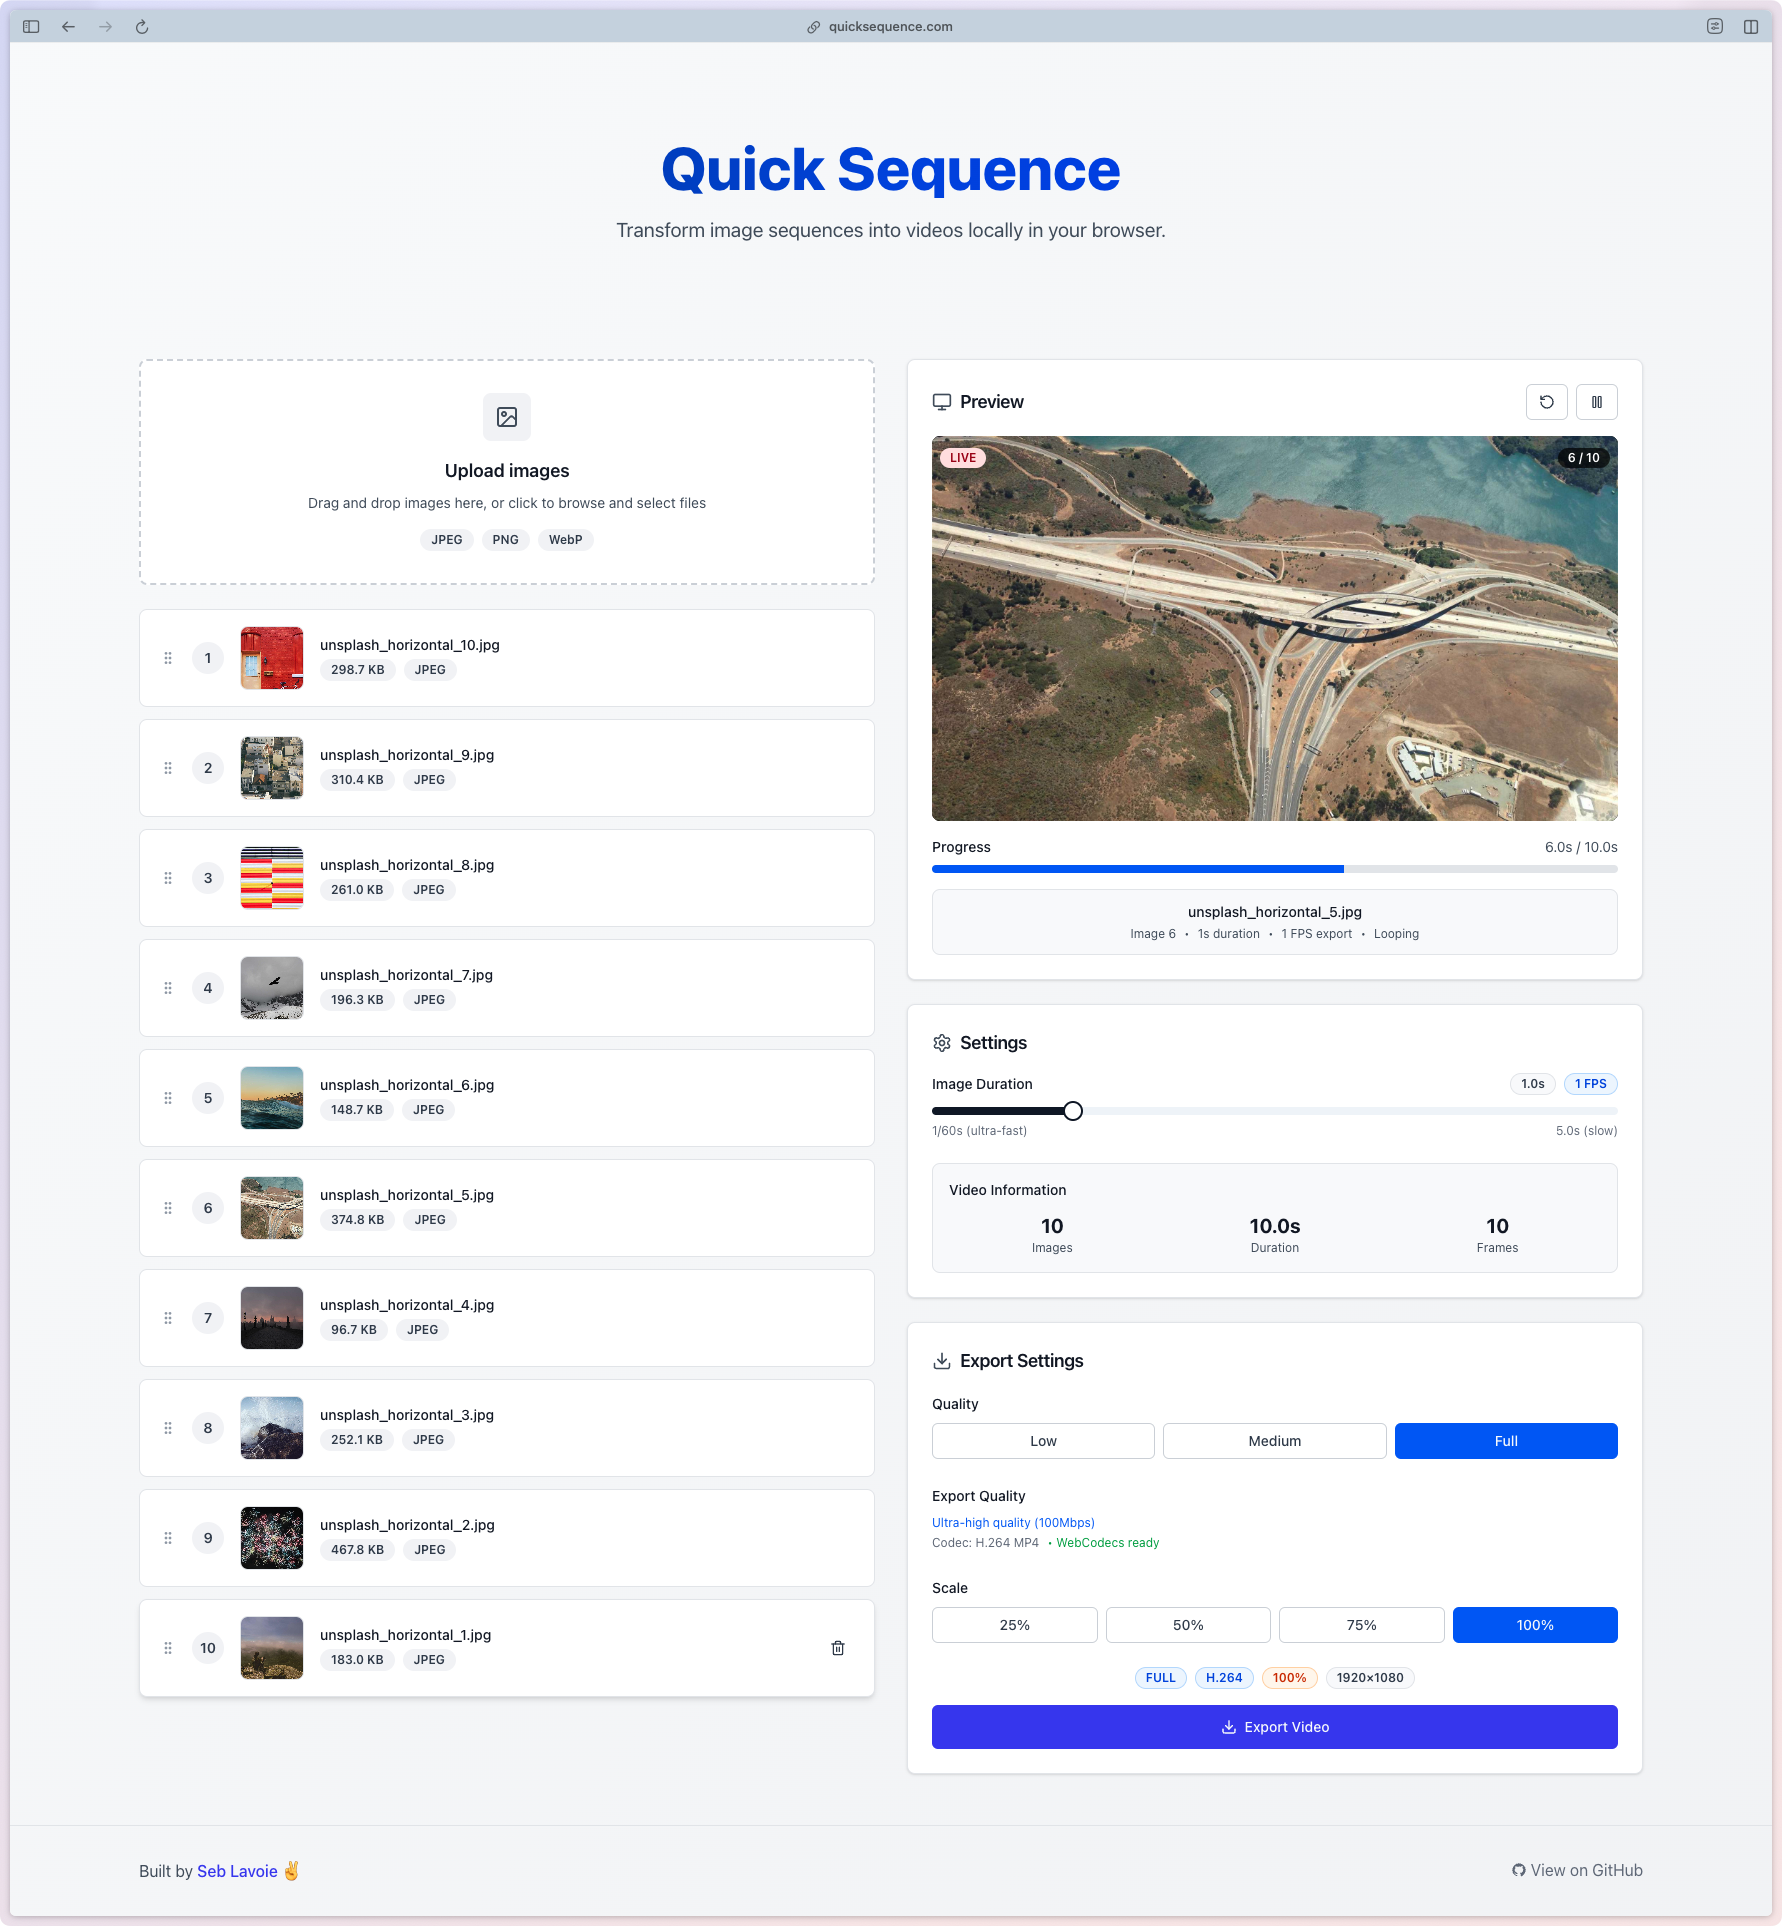Click the upload image icon in dropzone
Viewport: 1782px width, 1926px height.
507,417
